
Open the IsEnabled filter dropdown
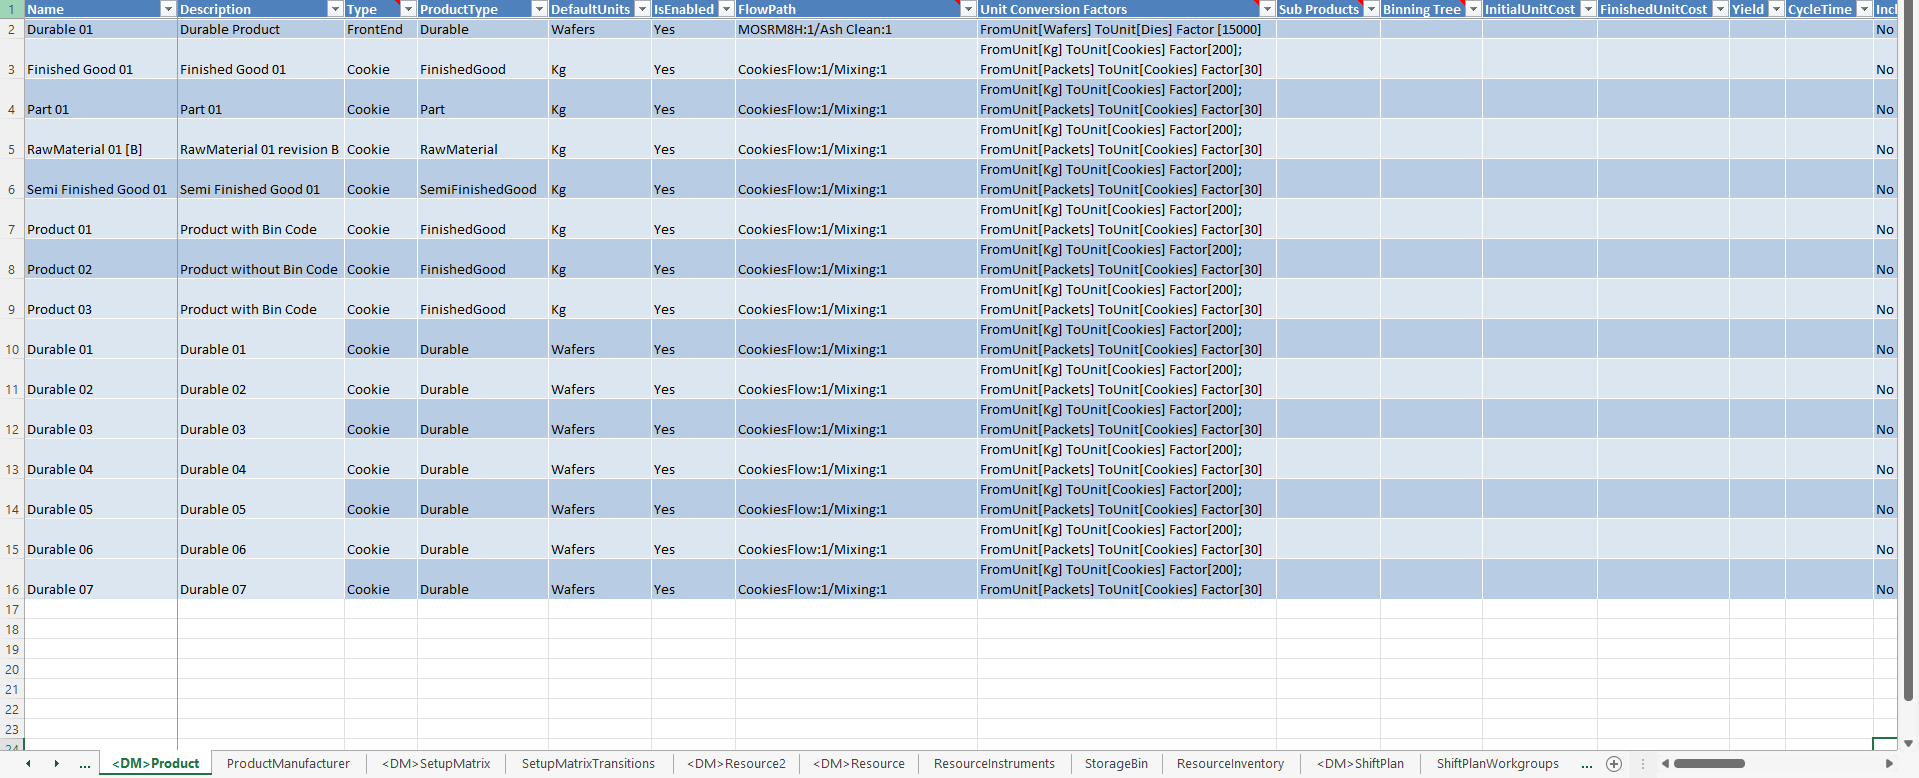[726, 9]
